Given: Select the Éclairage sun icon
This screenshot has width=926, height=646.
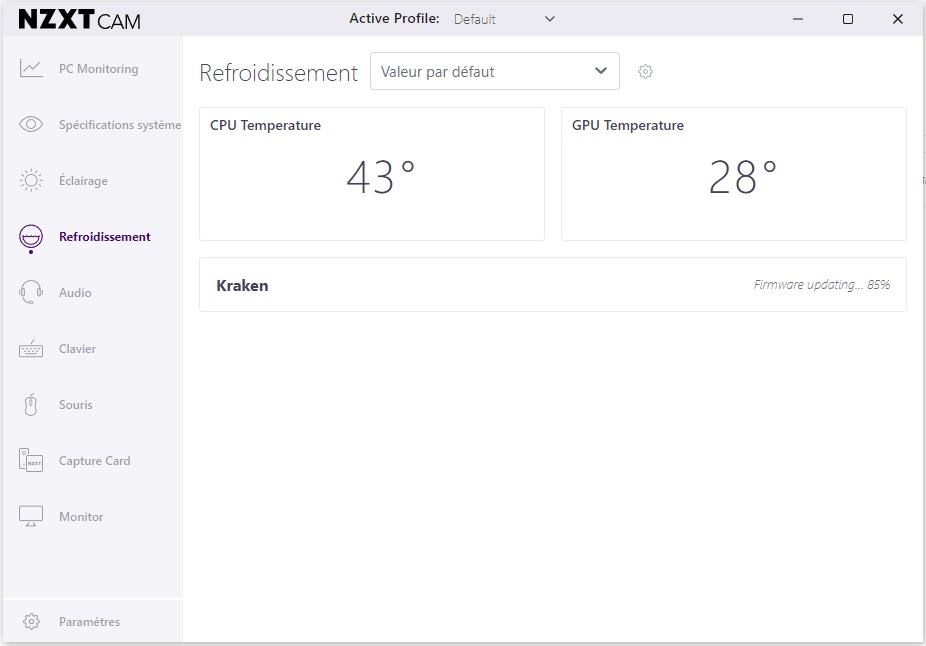Looking at the screenshot, I should 31,181.
